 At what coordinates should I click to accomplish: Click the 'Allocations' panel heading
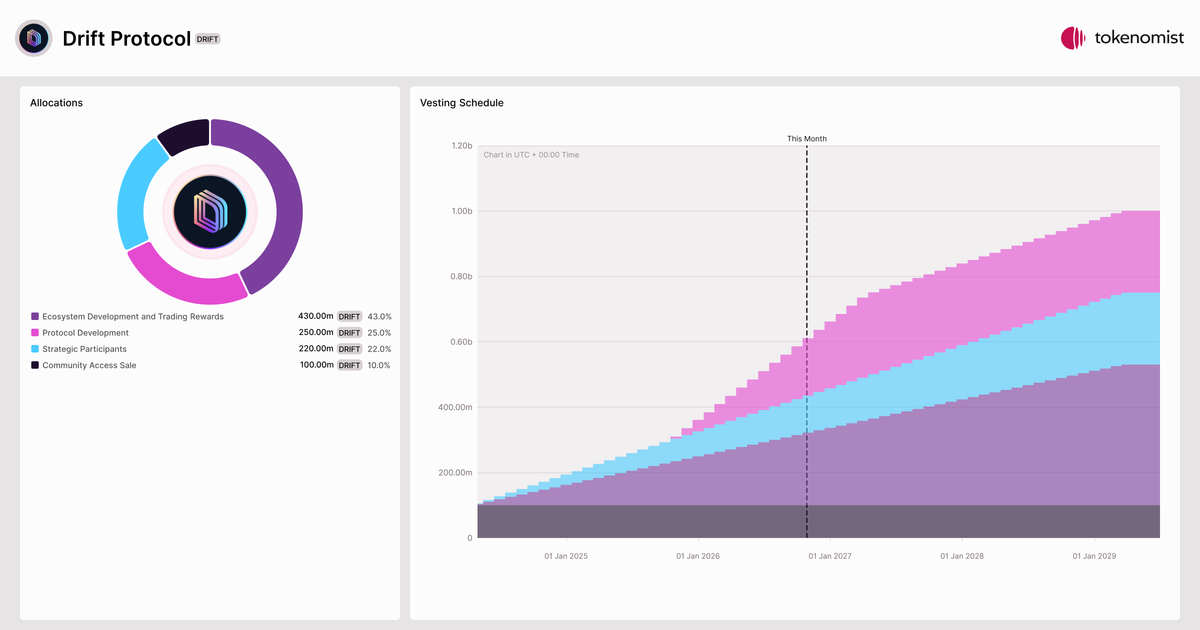(x=56, y=103)
